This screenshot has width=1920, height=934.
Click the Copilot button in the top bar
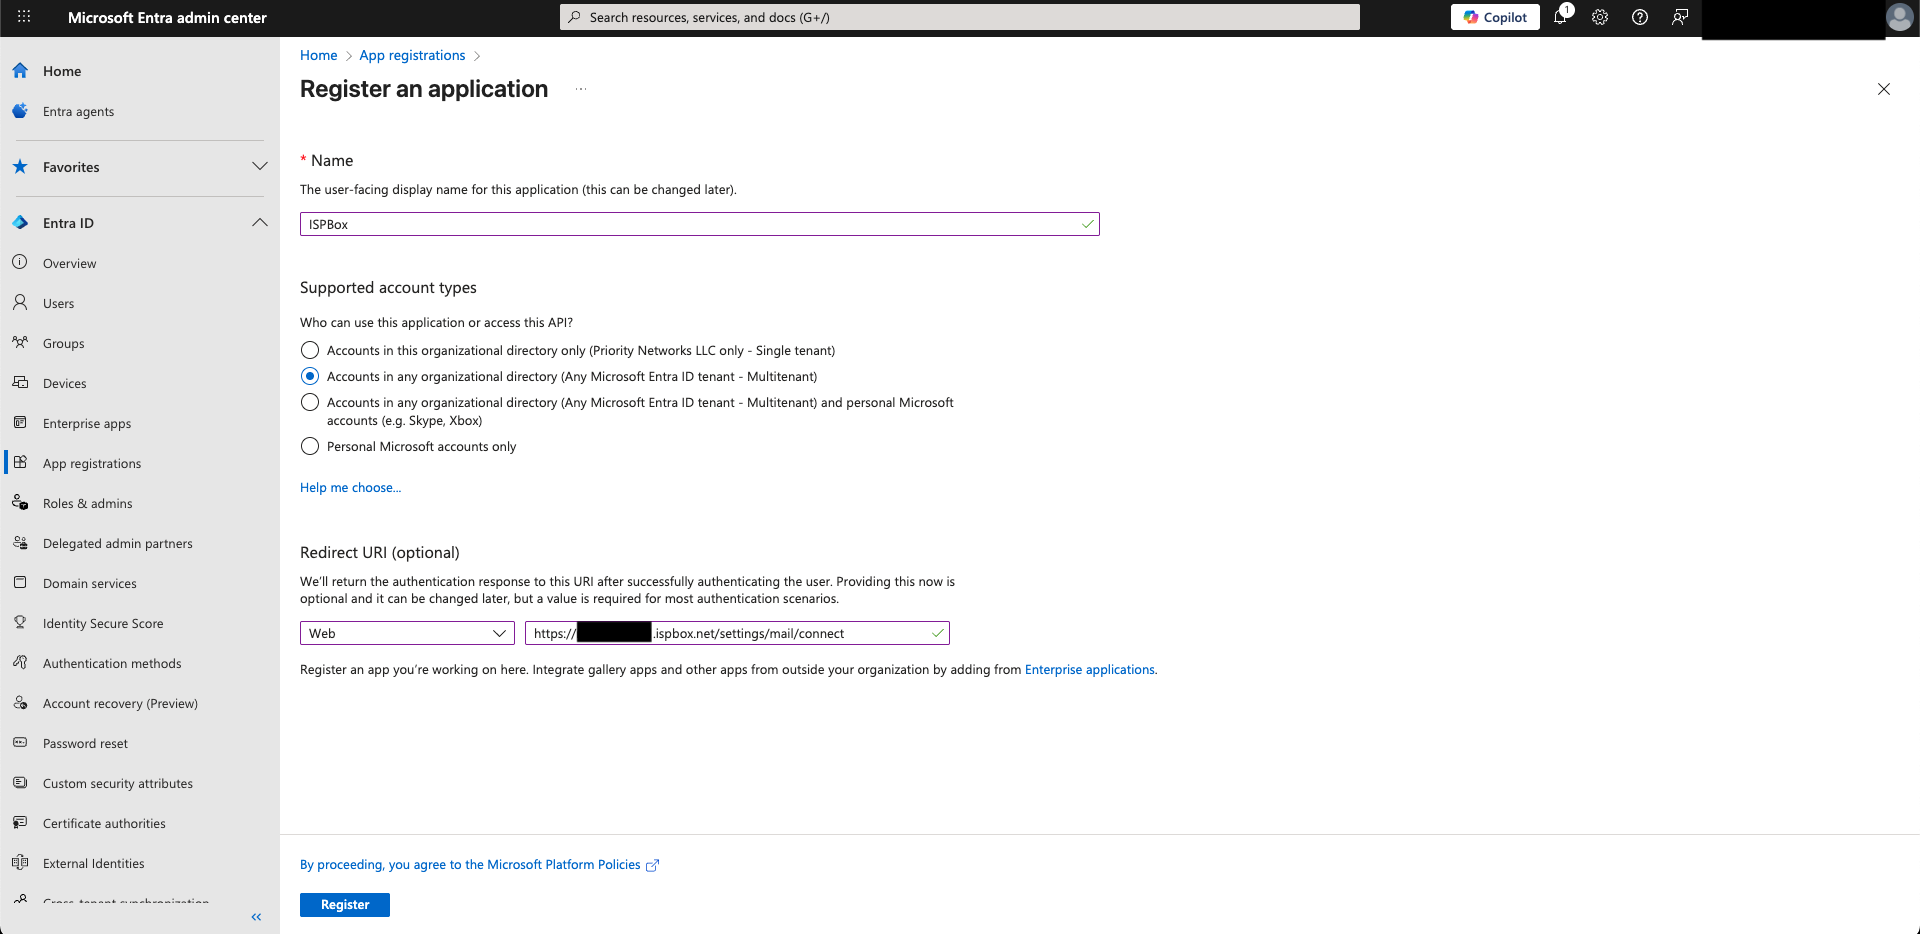1494,17
